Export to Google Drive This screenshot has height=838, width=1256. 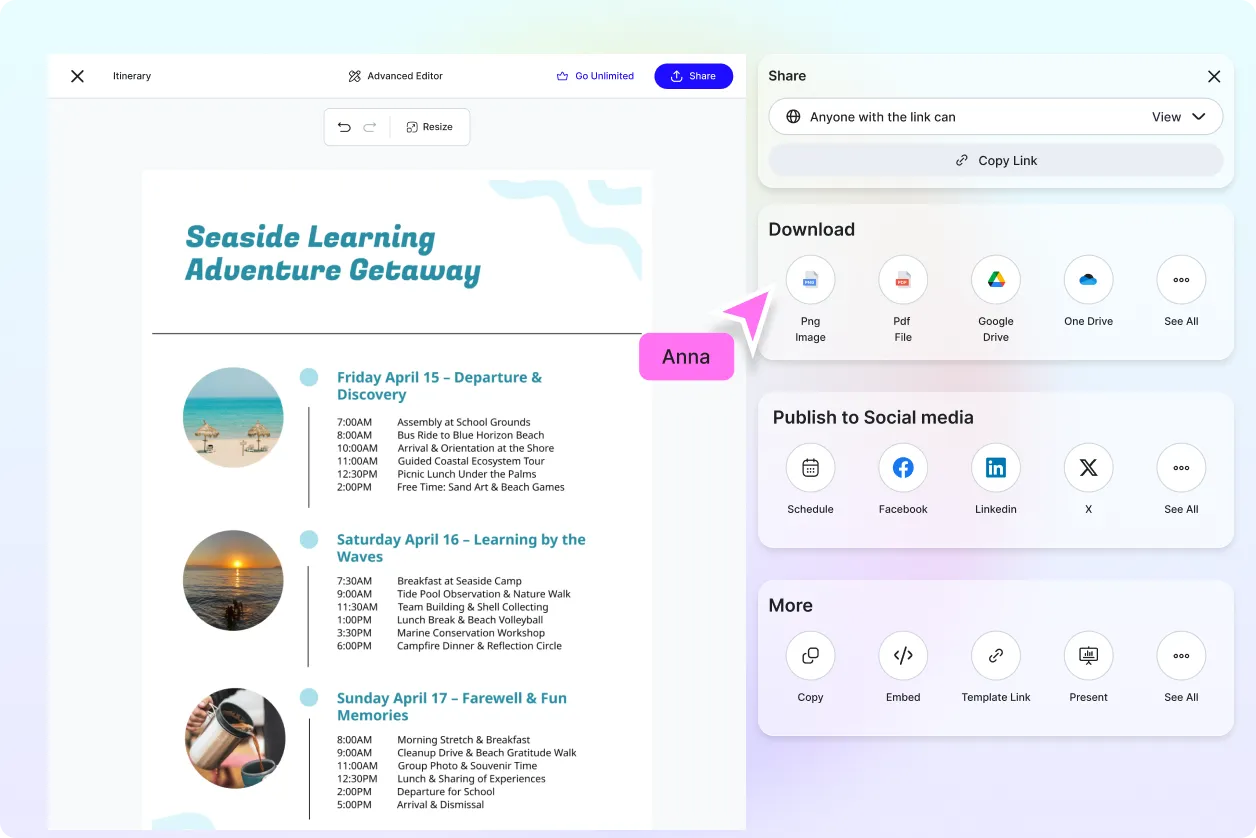click(x=995, y=280)
